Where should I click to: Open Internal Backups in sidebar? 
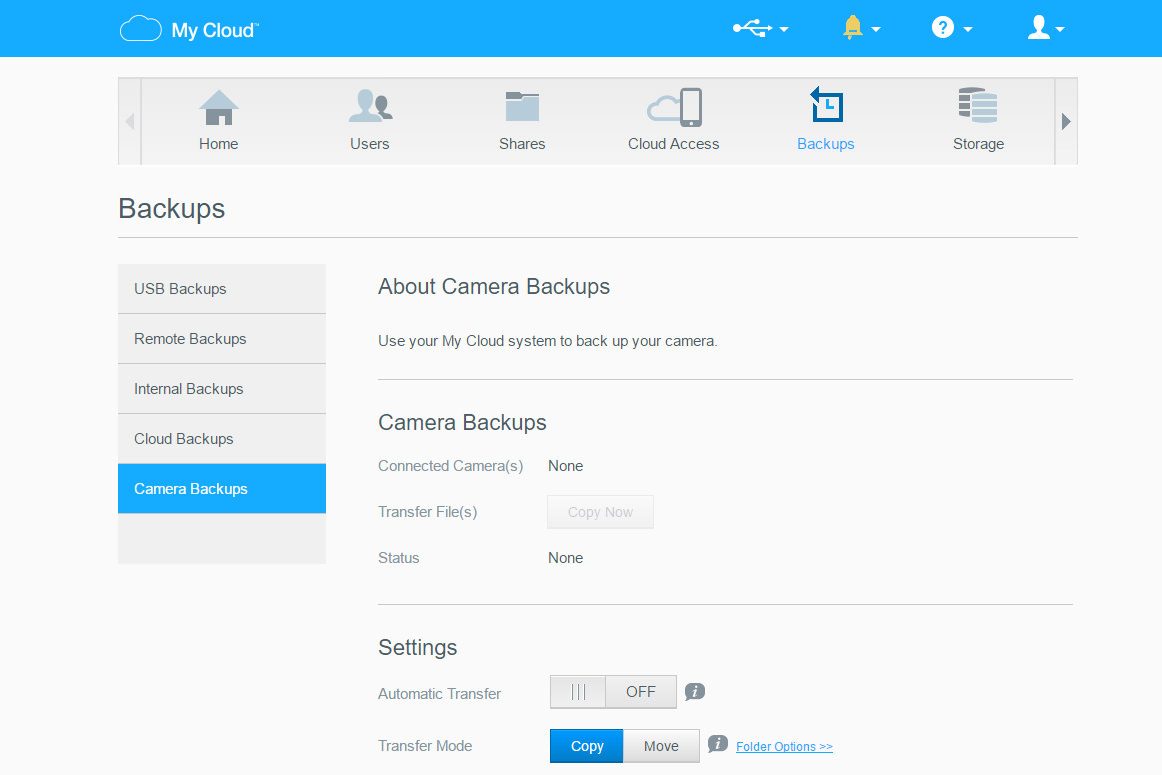222,389
